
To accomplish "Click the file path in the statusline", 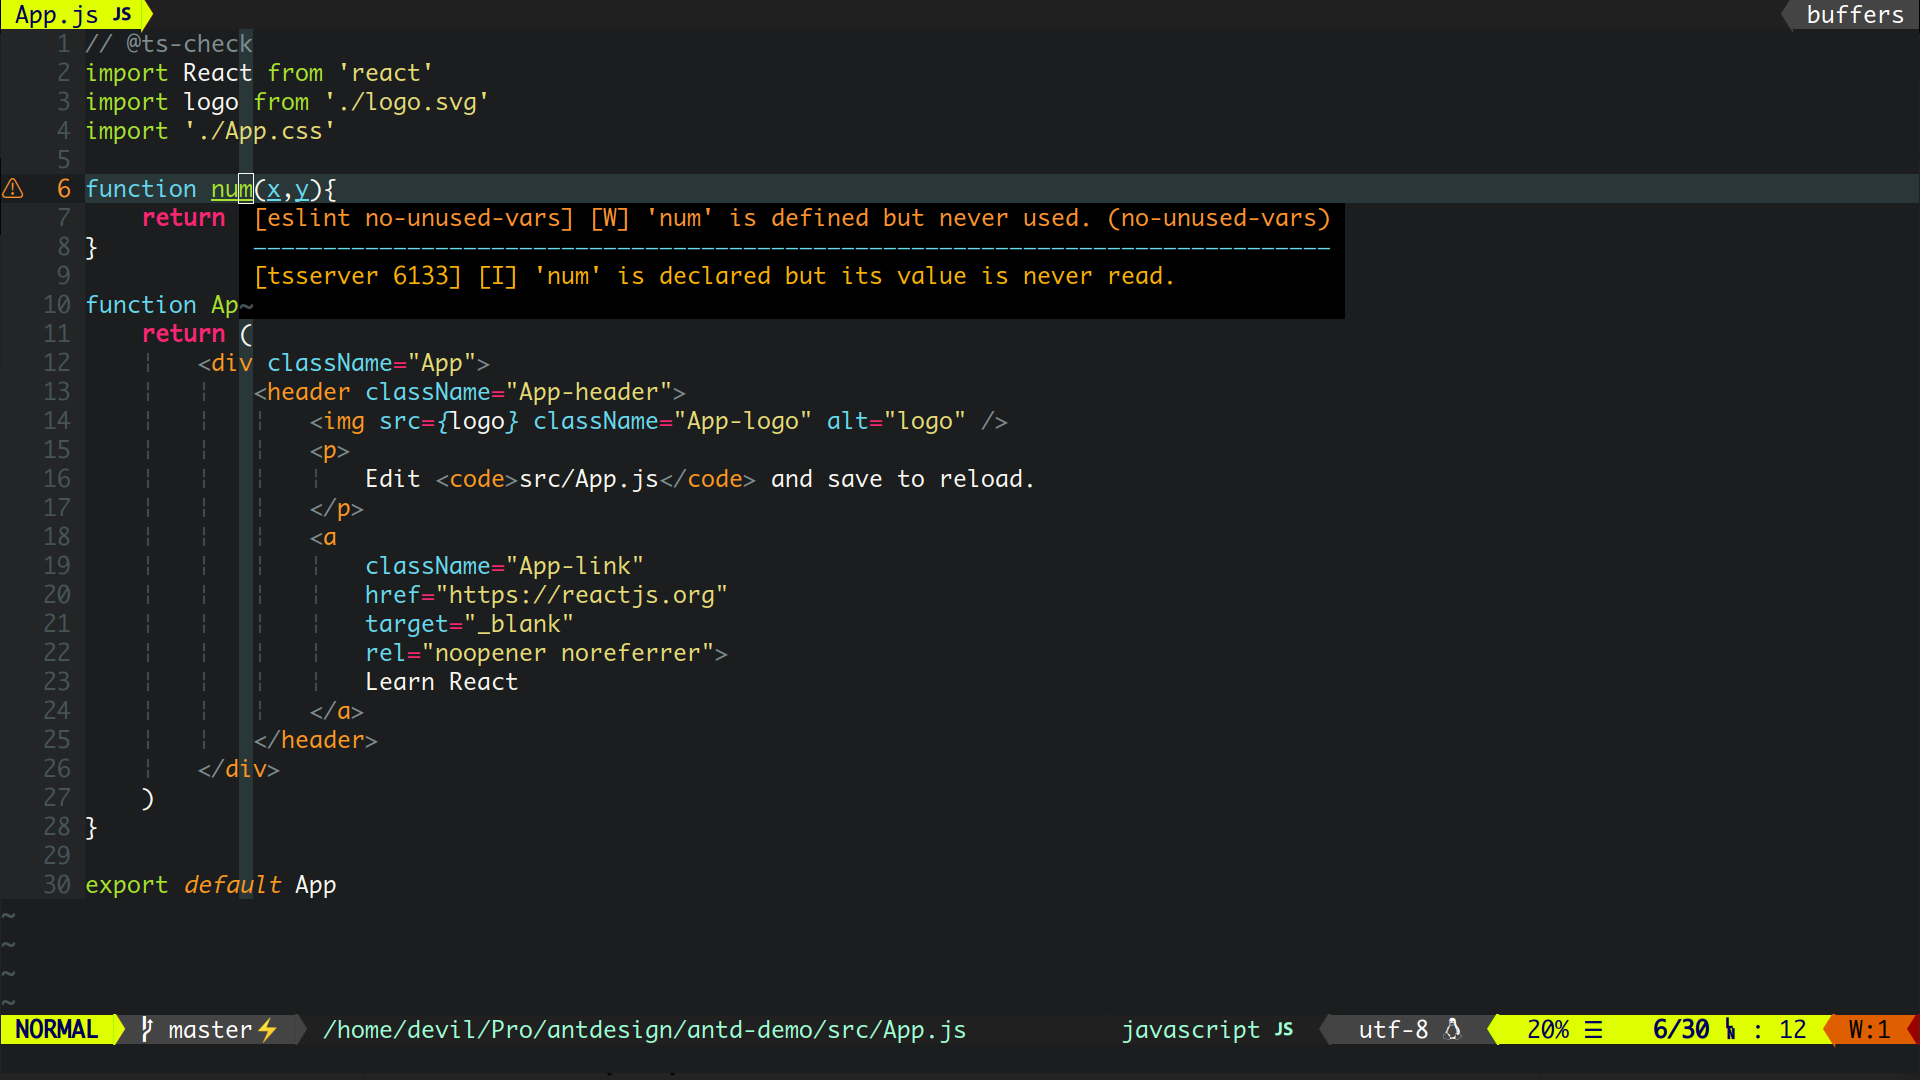I will point(644,1029).
